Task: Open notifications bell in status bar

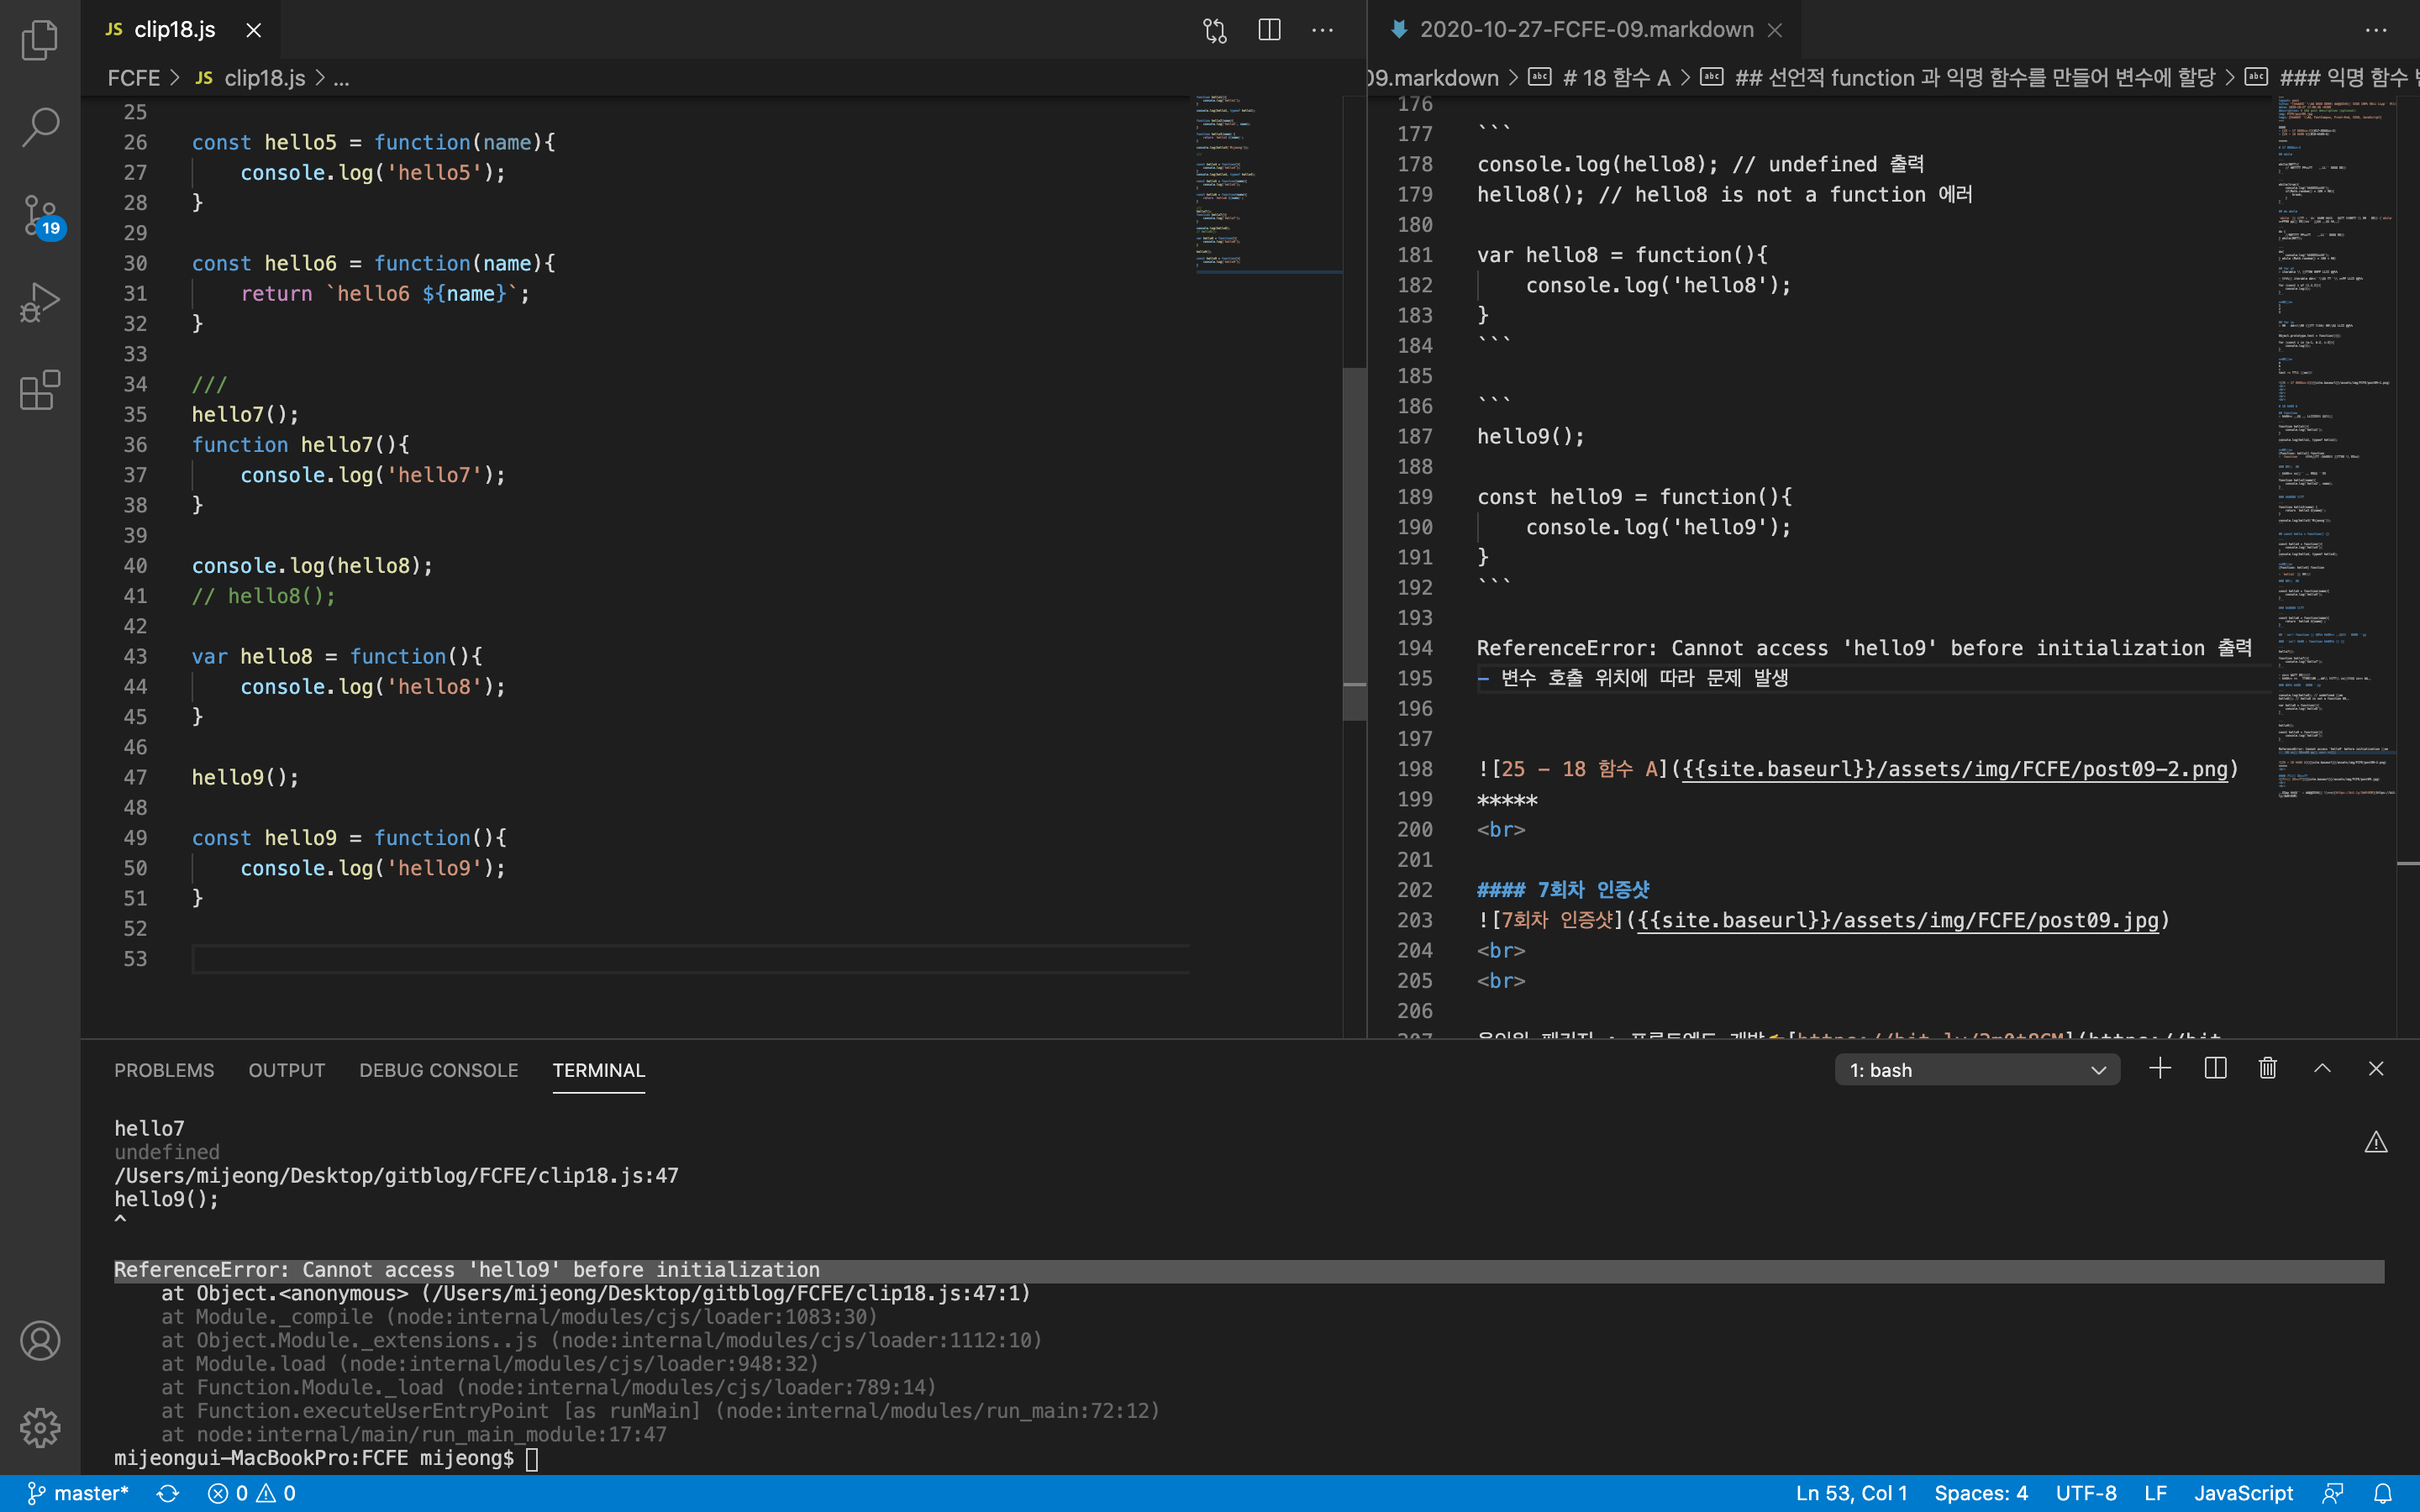Action: click(2383, 1493)
